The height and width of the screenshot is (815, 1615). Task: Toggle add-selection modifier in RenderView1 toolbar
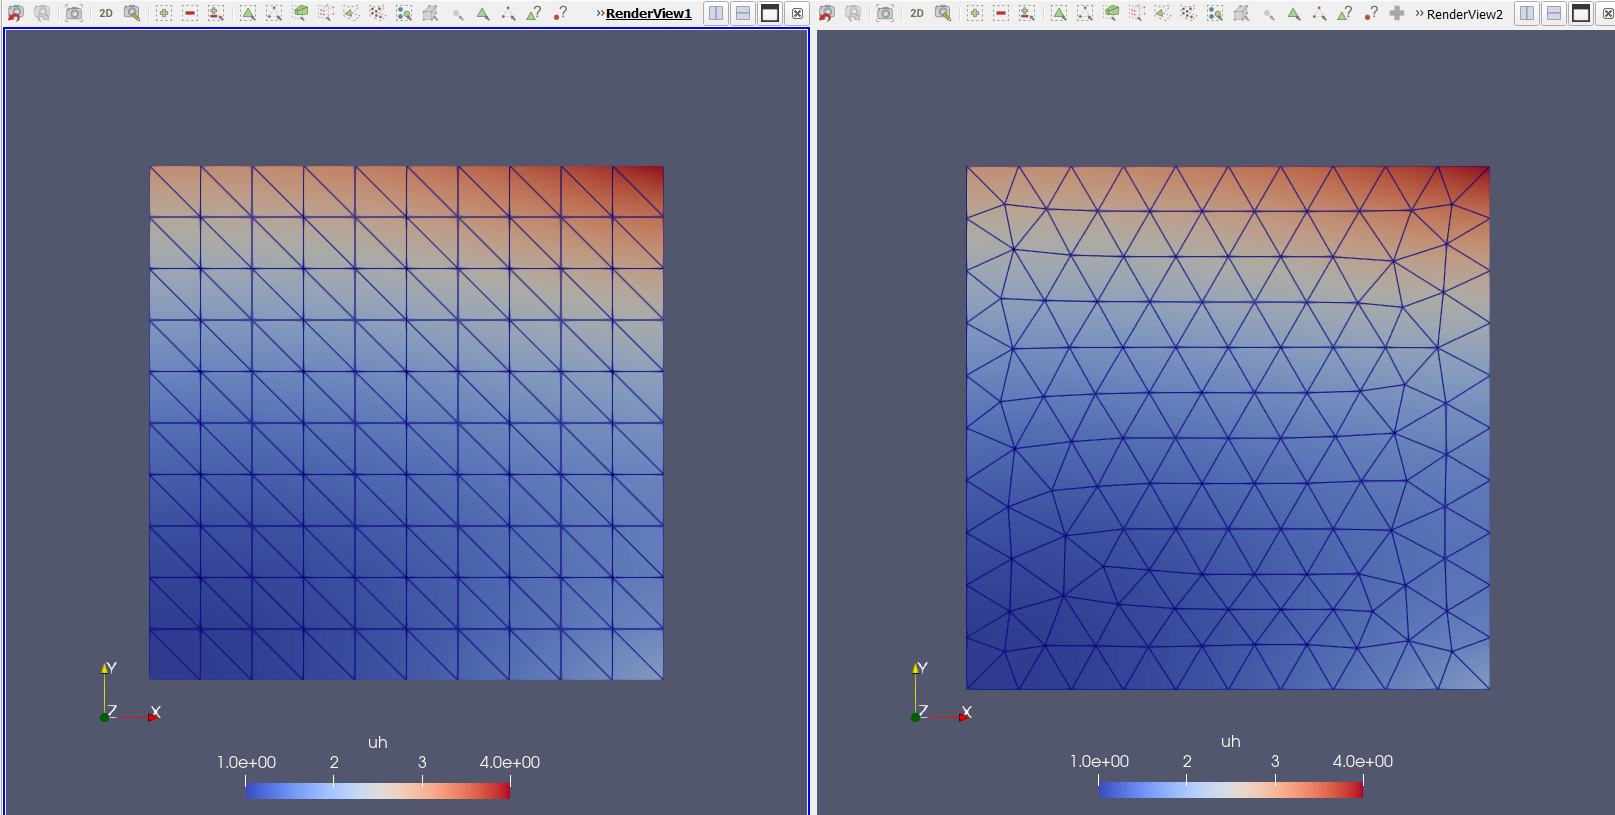[164, 13]
